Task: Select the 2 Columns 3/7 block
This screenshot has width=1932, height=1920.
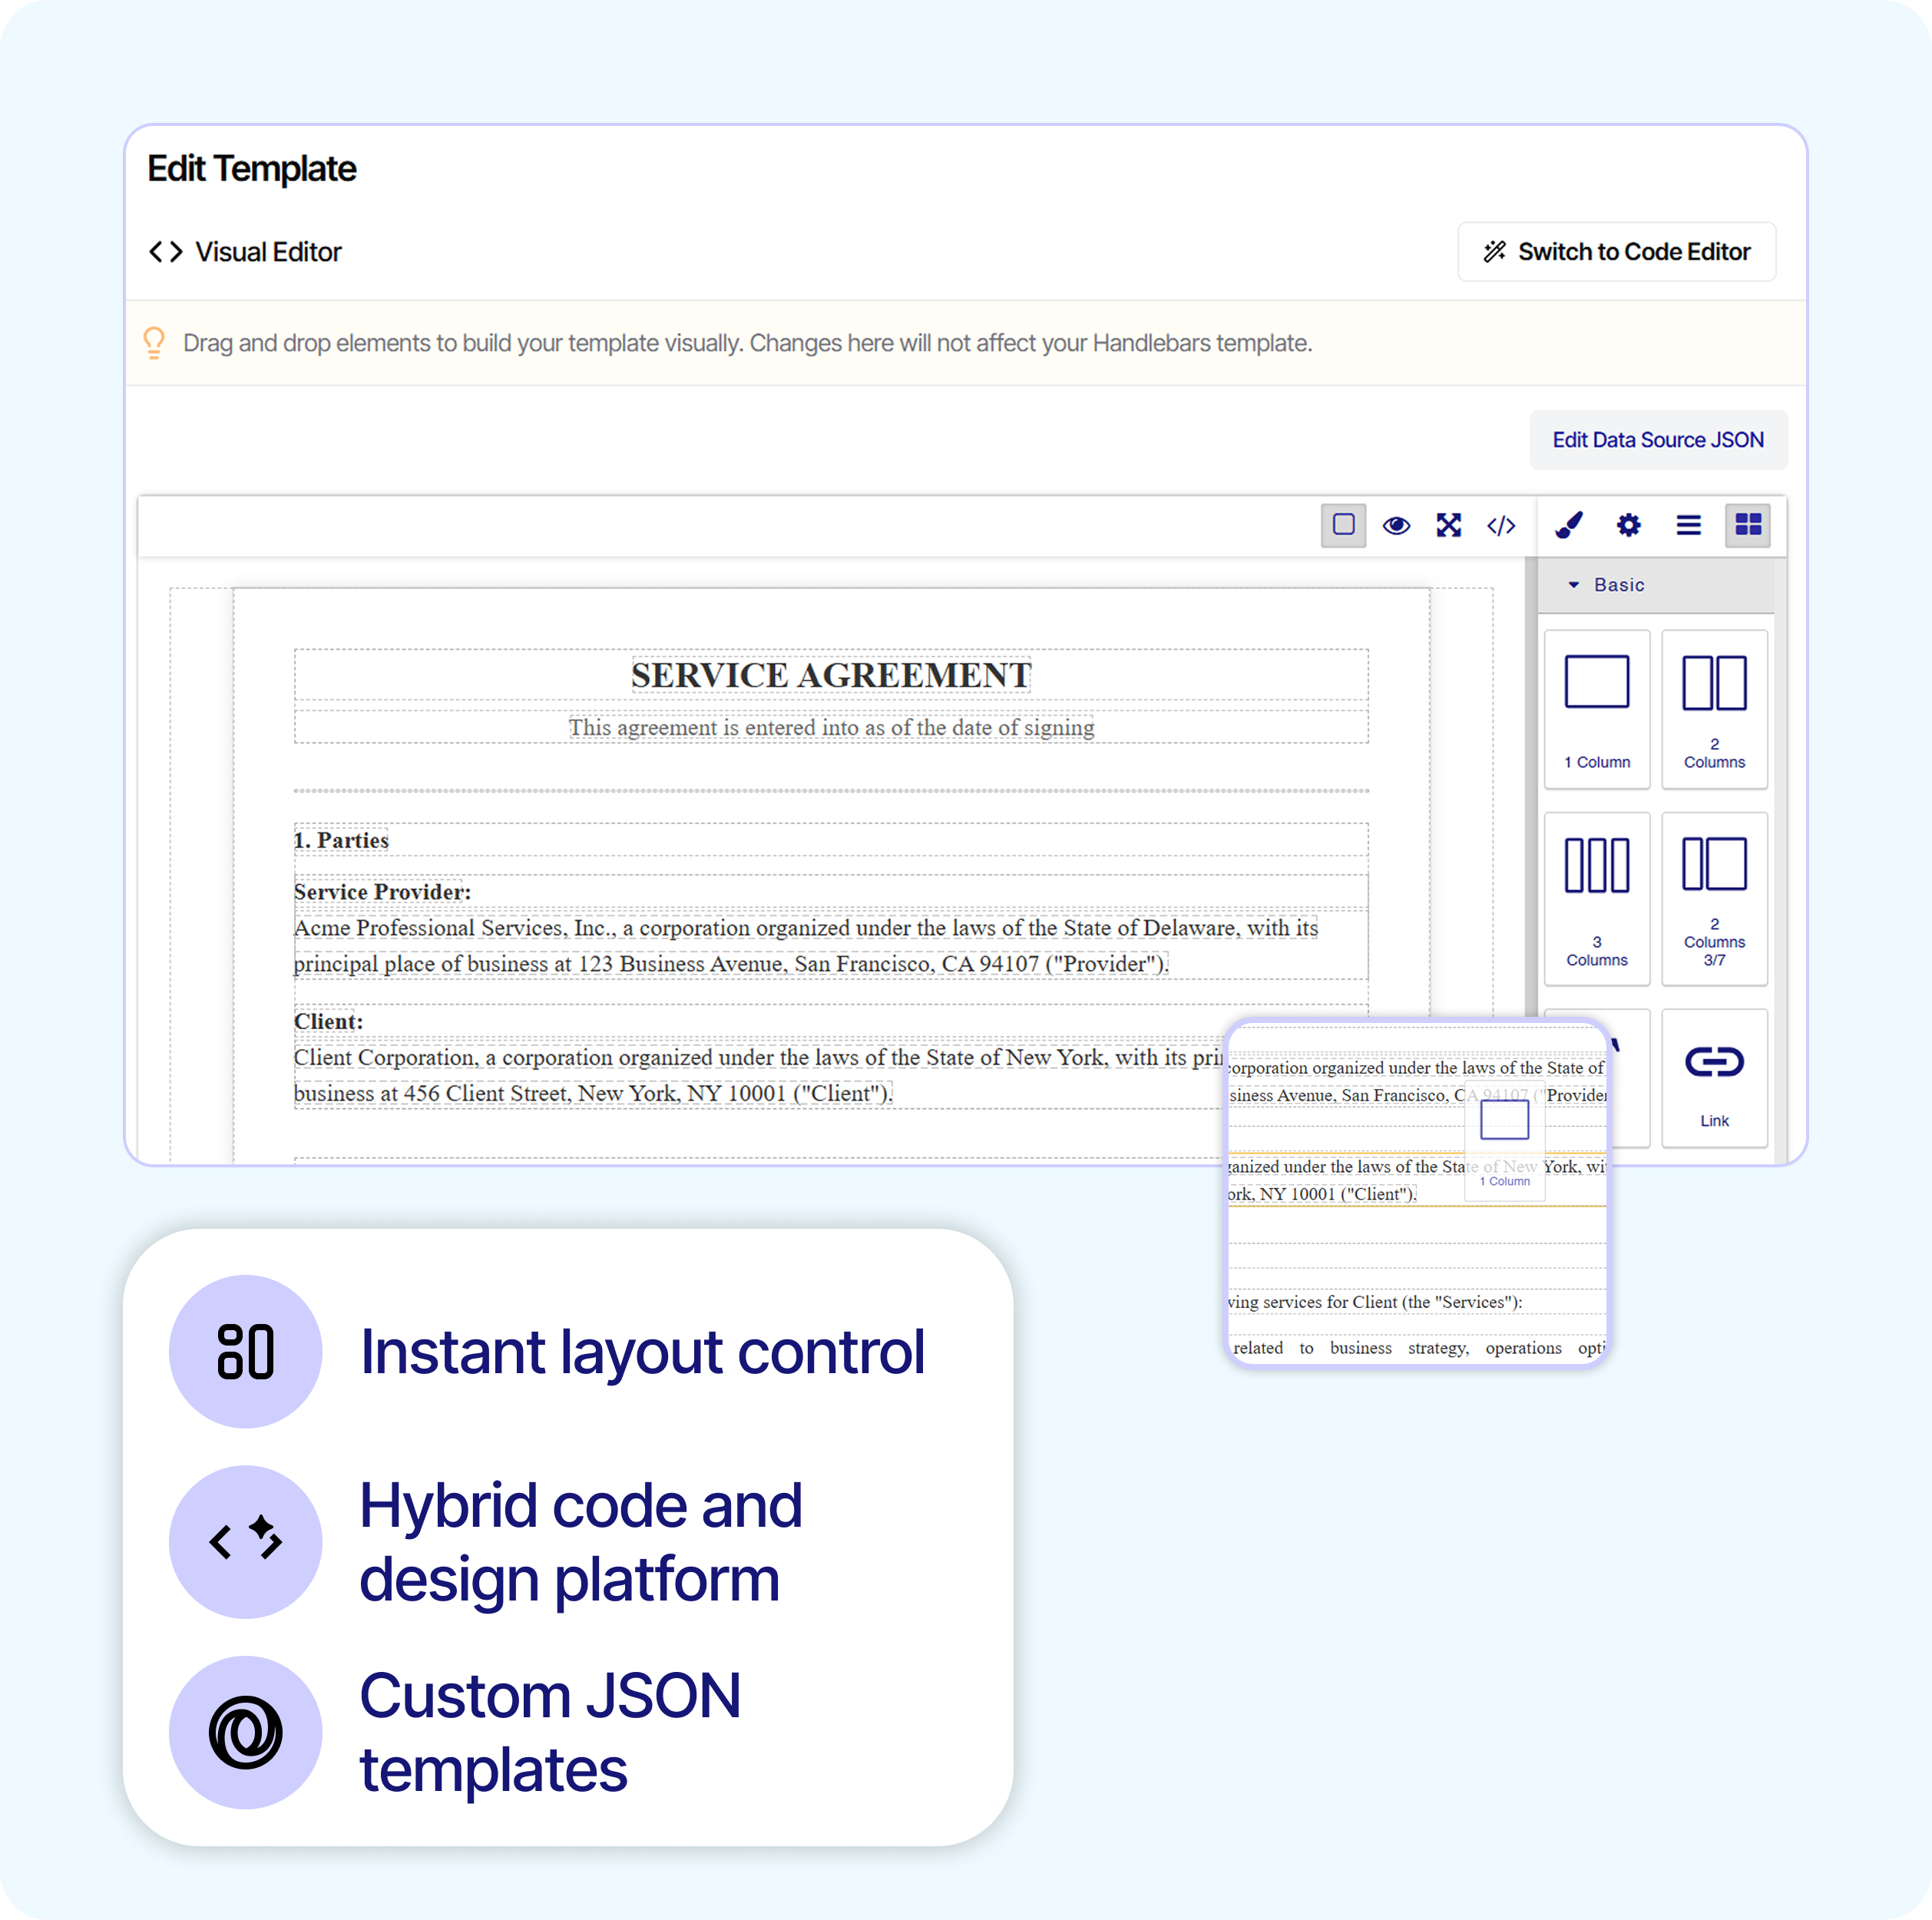Action: [1714, 898]
